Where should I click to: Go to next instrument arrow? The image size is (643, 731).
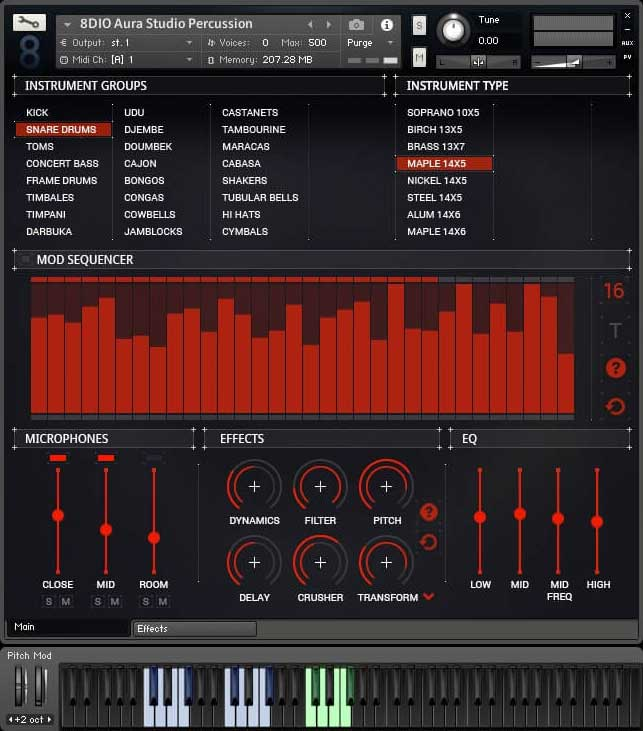(x=329, y=24)
